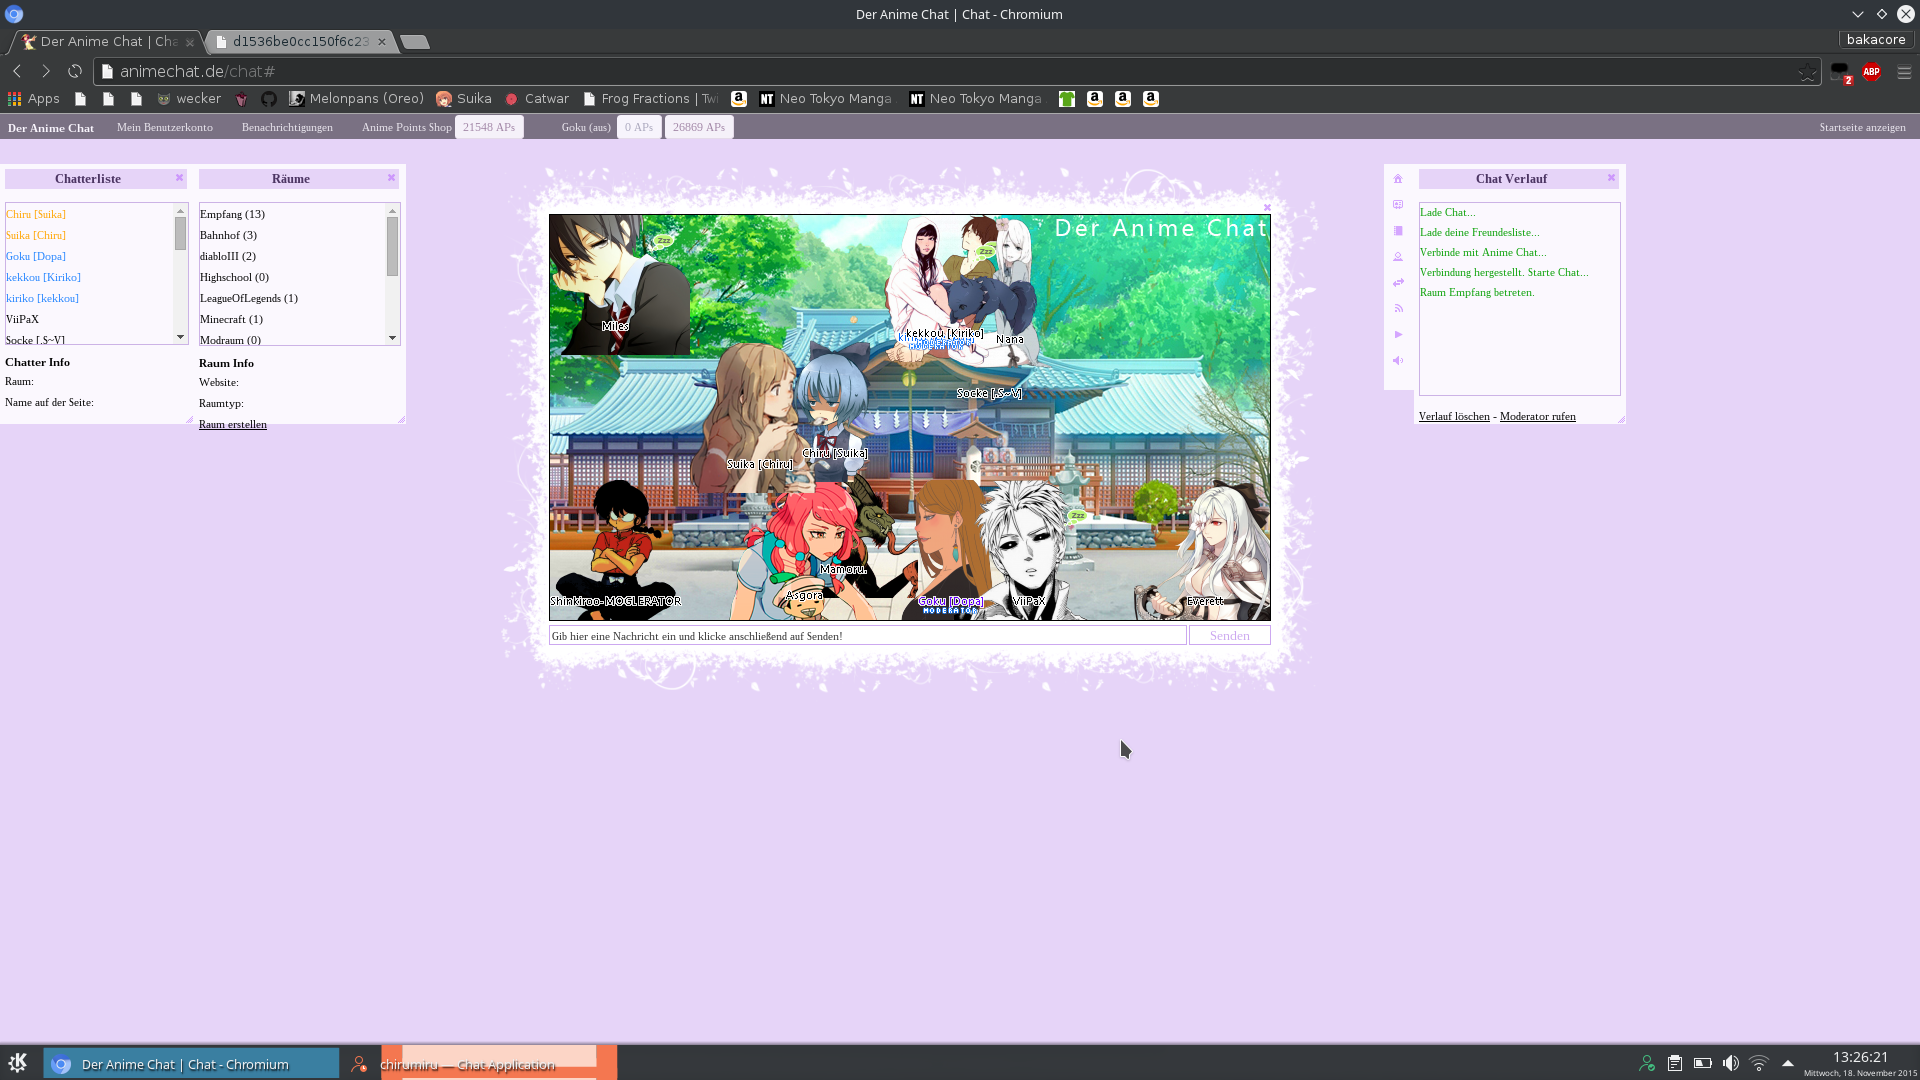Open Benachrichtigungen menu item
Image resolution: width=1920 pixels, height=1080 pixels.
point(287,127)
